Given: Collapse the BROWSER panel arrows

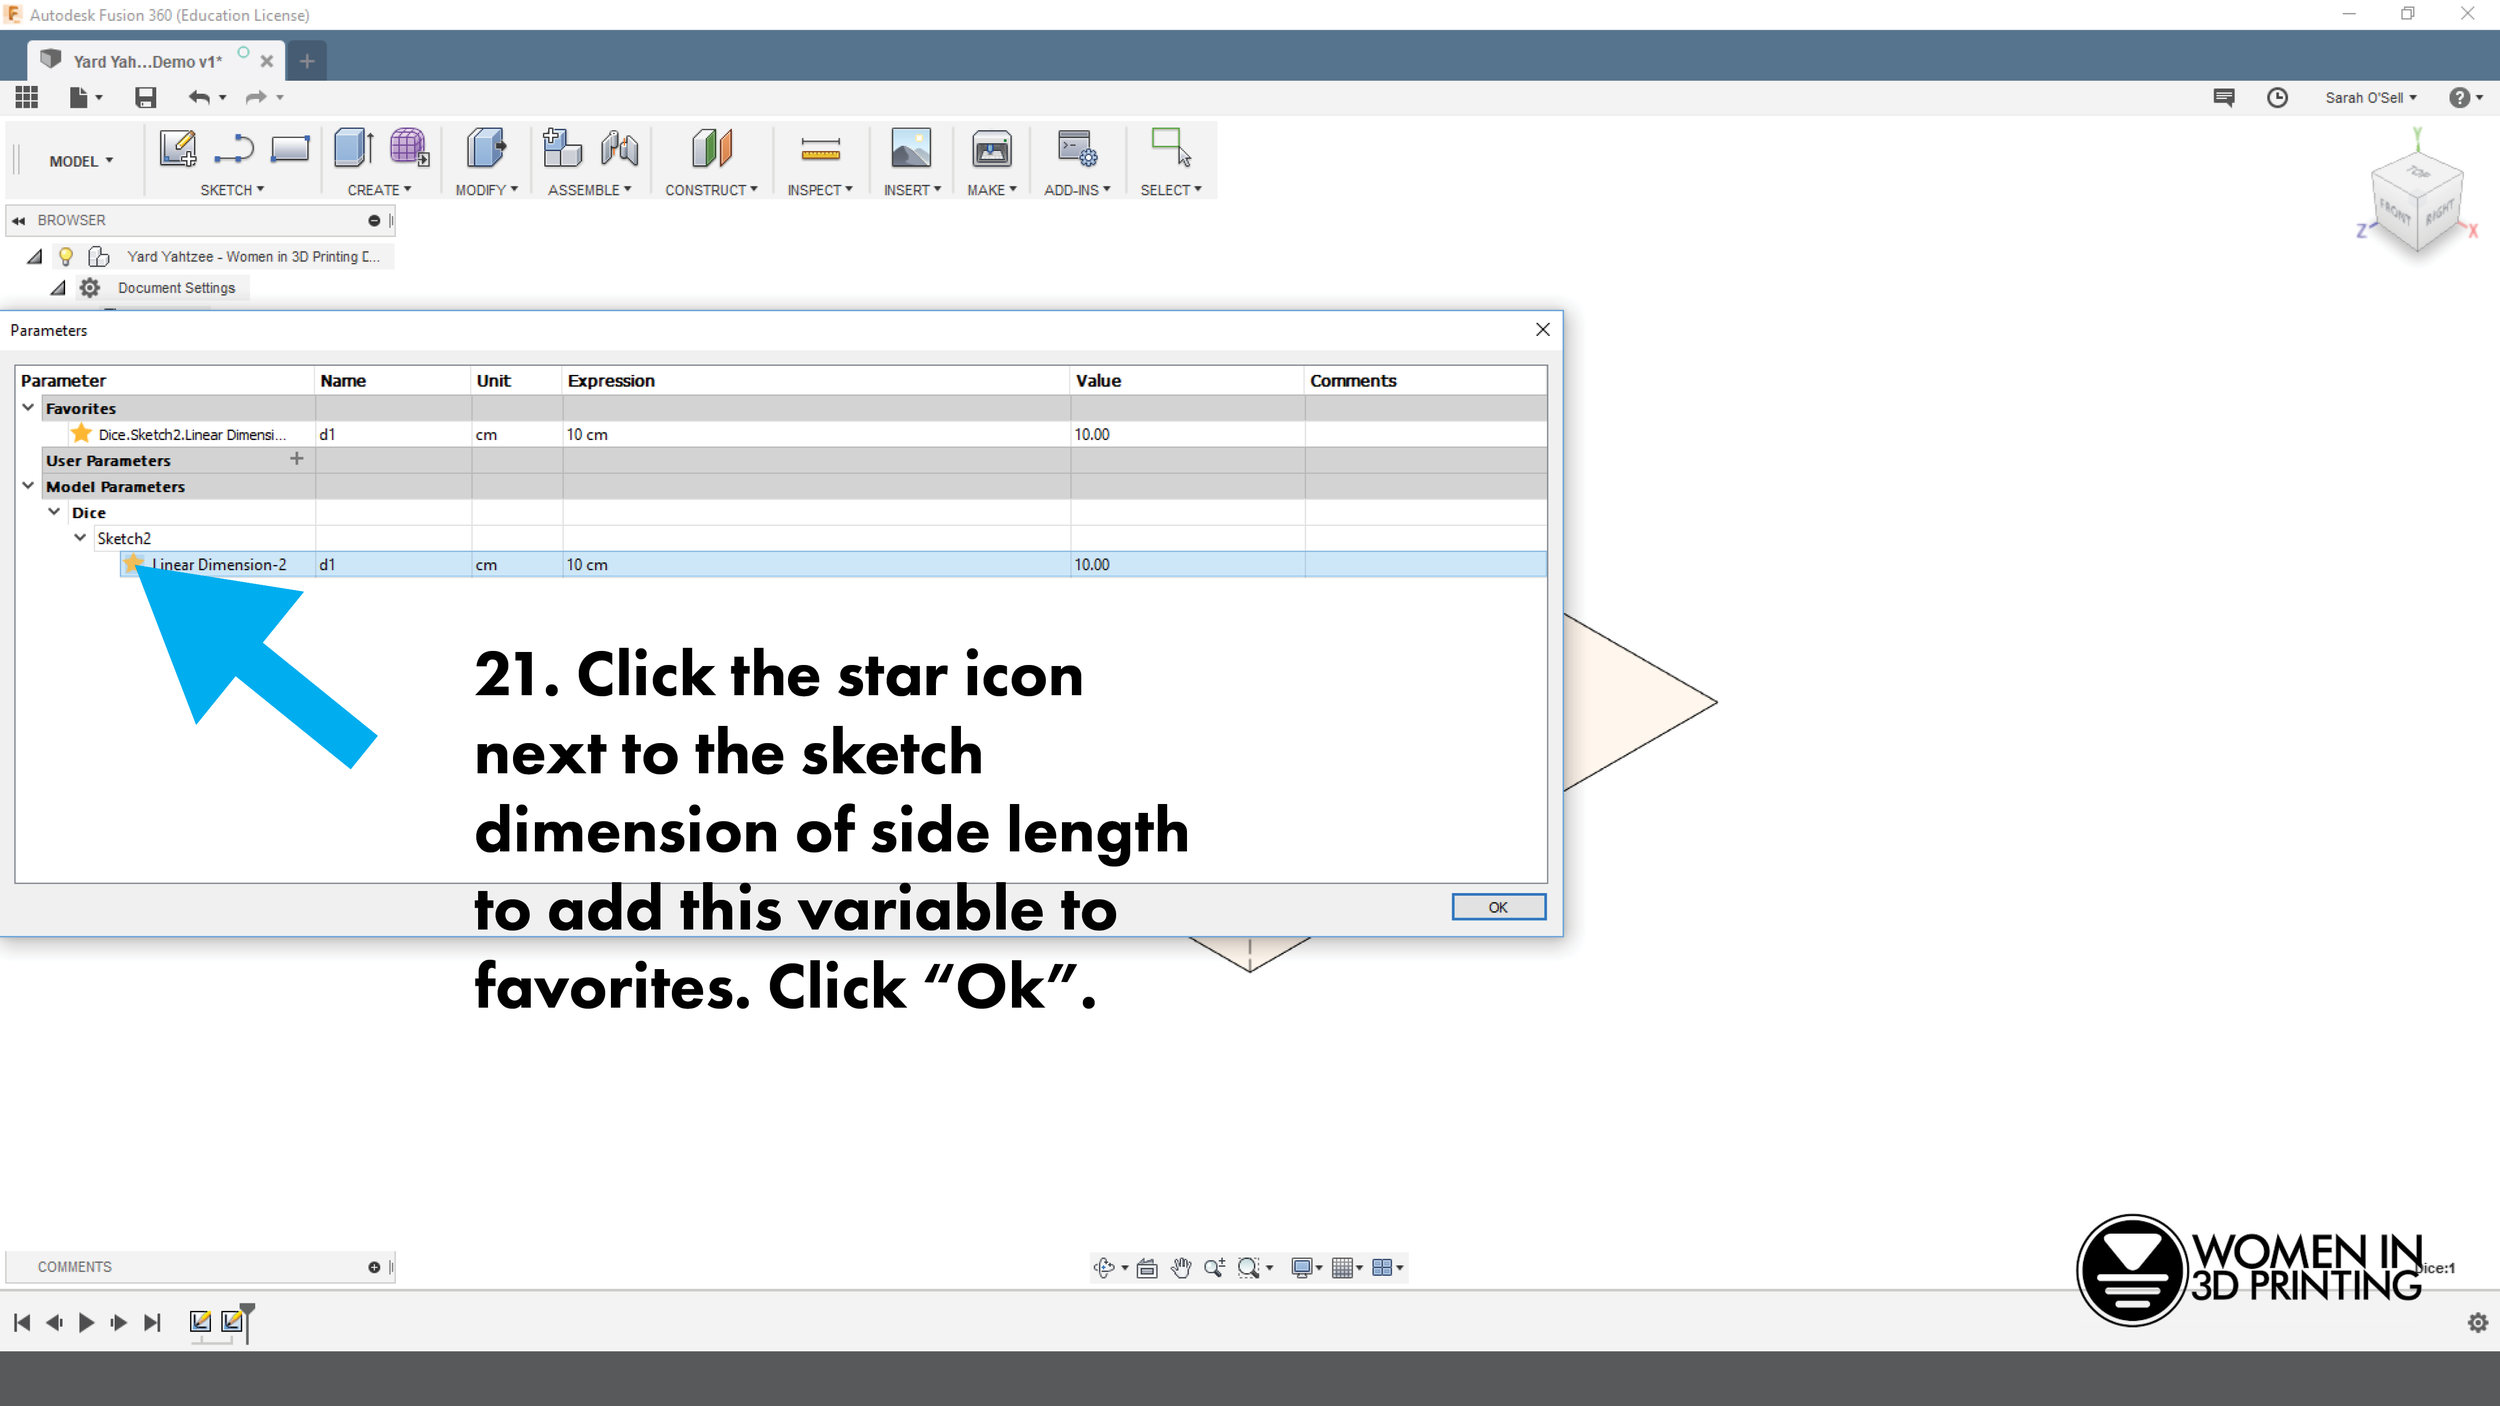Looking at the screenshot, I should [x=18, y=221].
